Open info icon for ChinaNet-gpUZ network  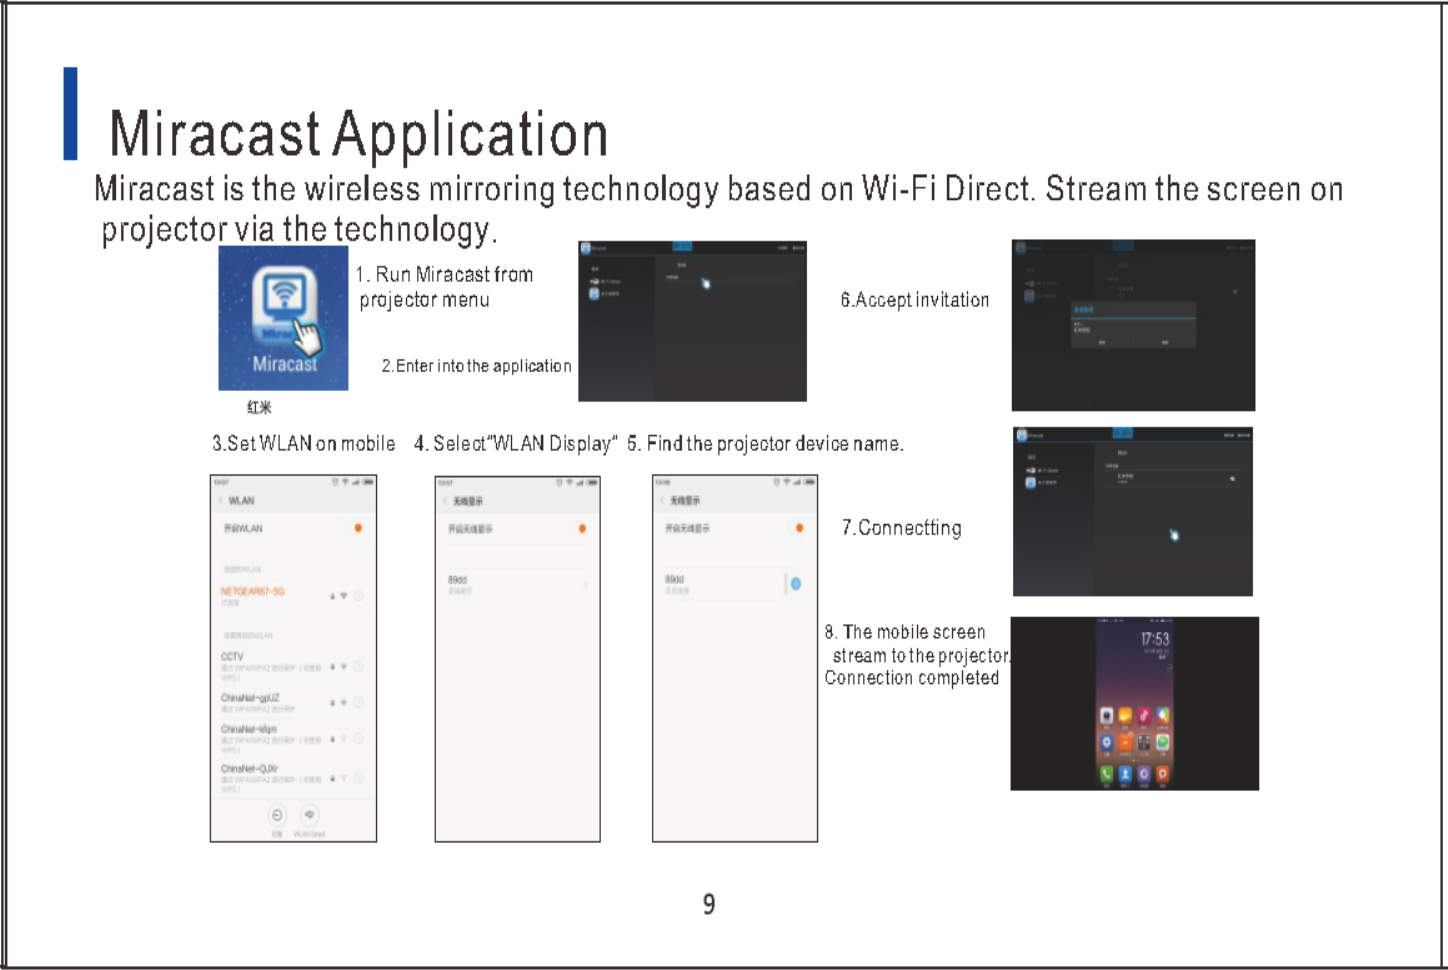click(x=358, y=703)
